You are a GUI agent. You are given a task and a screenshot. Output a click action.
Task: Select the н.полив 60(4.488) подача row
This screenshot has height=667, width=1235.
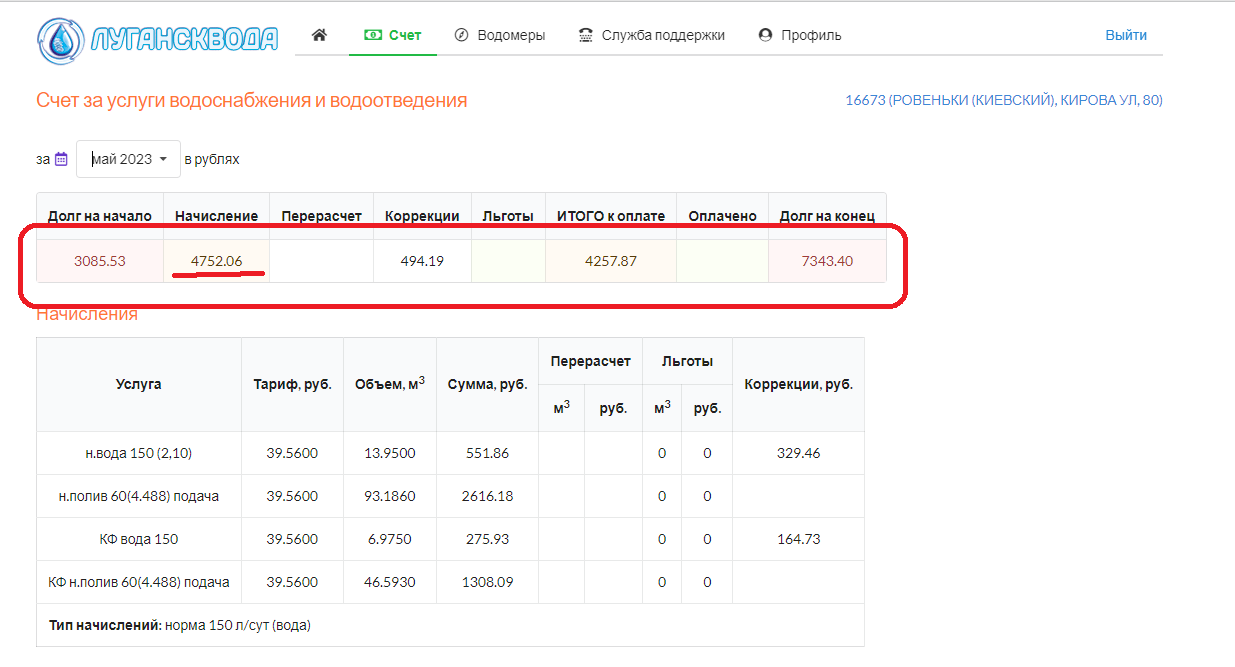(x=450, y=496)
